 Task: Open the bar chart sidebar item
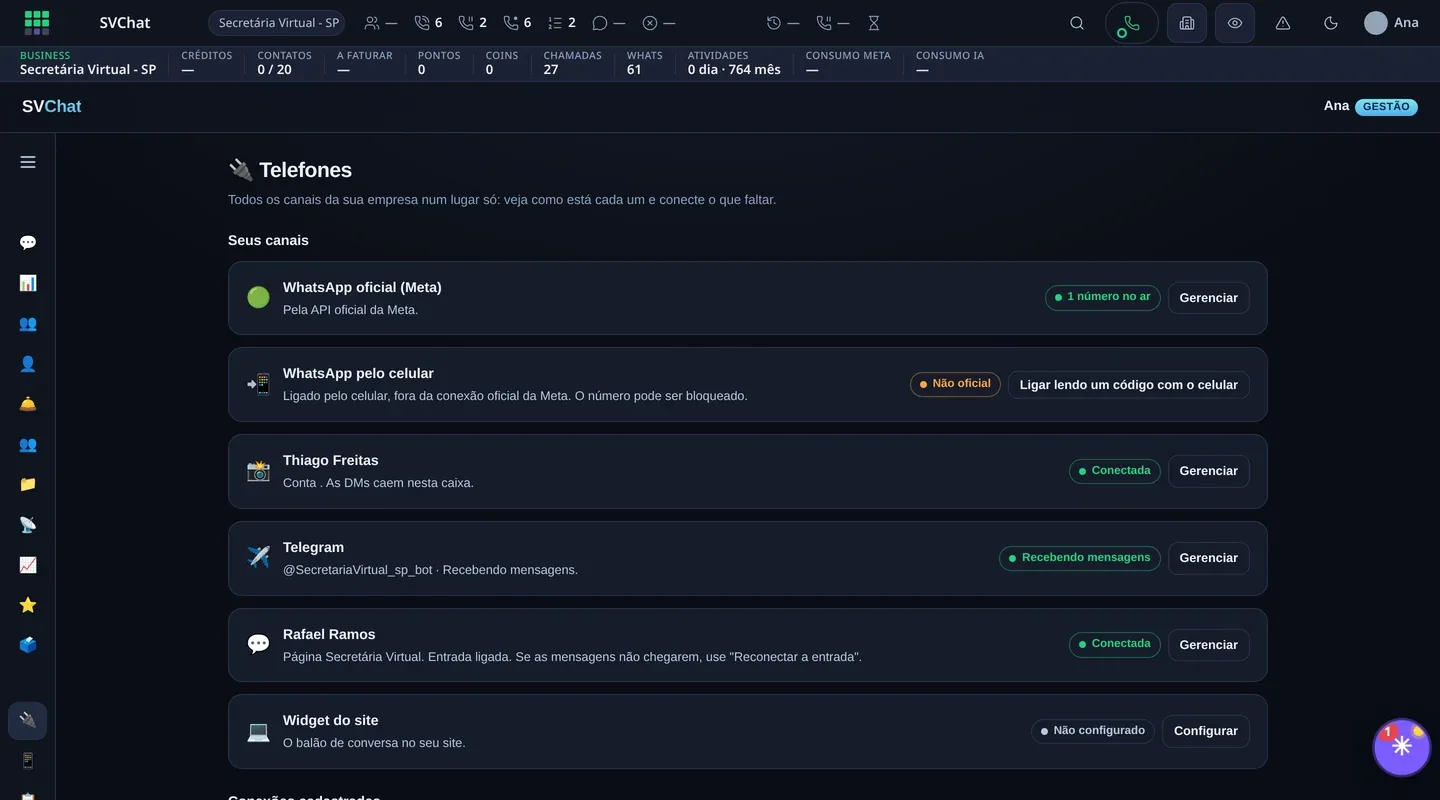click(28, 283)
